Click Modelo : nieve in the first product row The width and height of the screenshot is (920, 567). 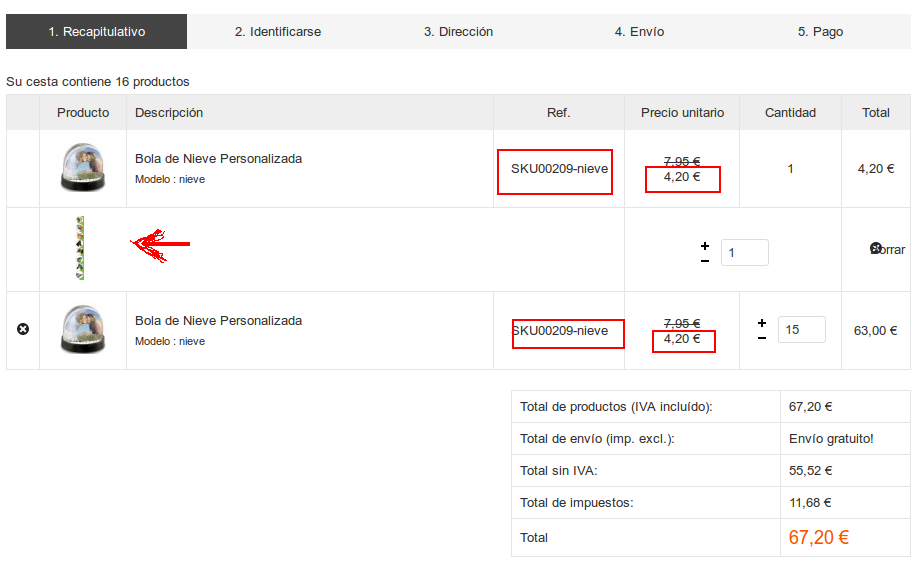[170, 180]
